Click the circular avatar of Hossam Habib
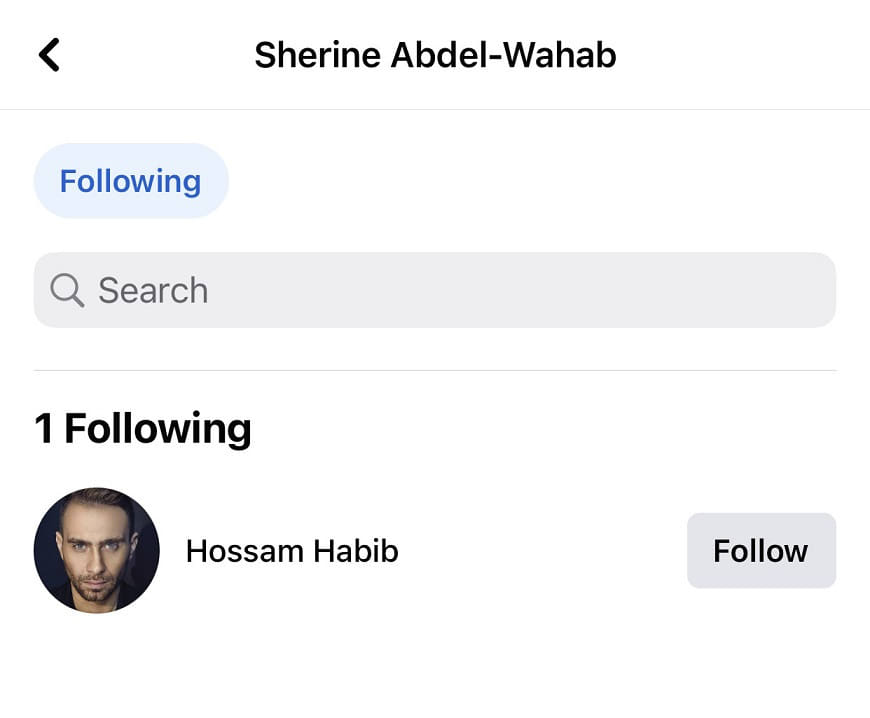Screen dimensions: 870x718 point(96,550)
